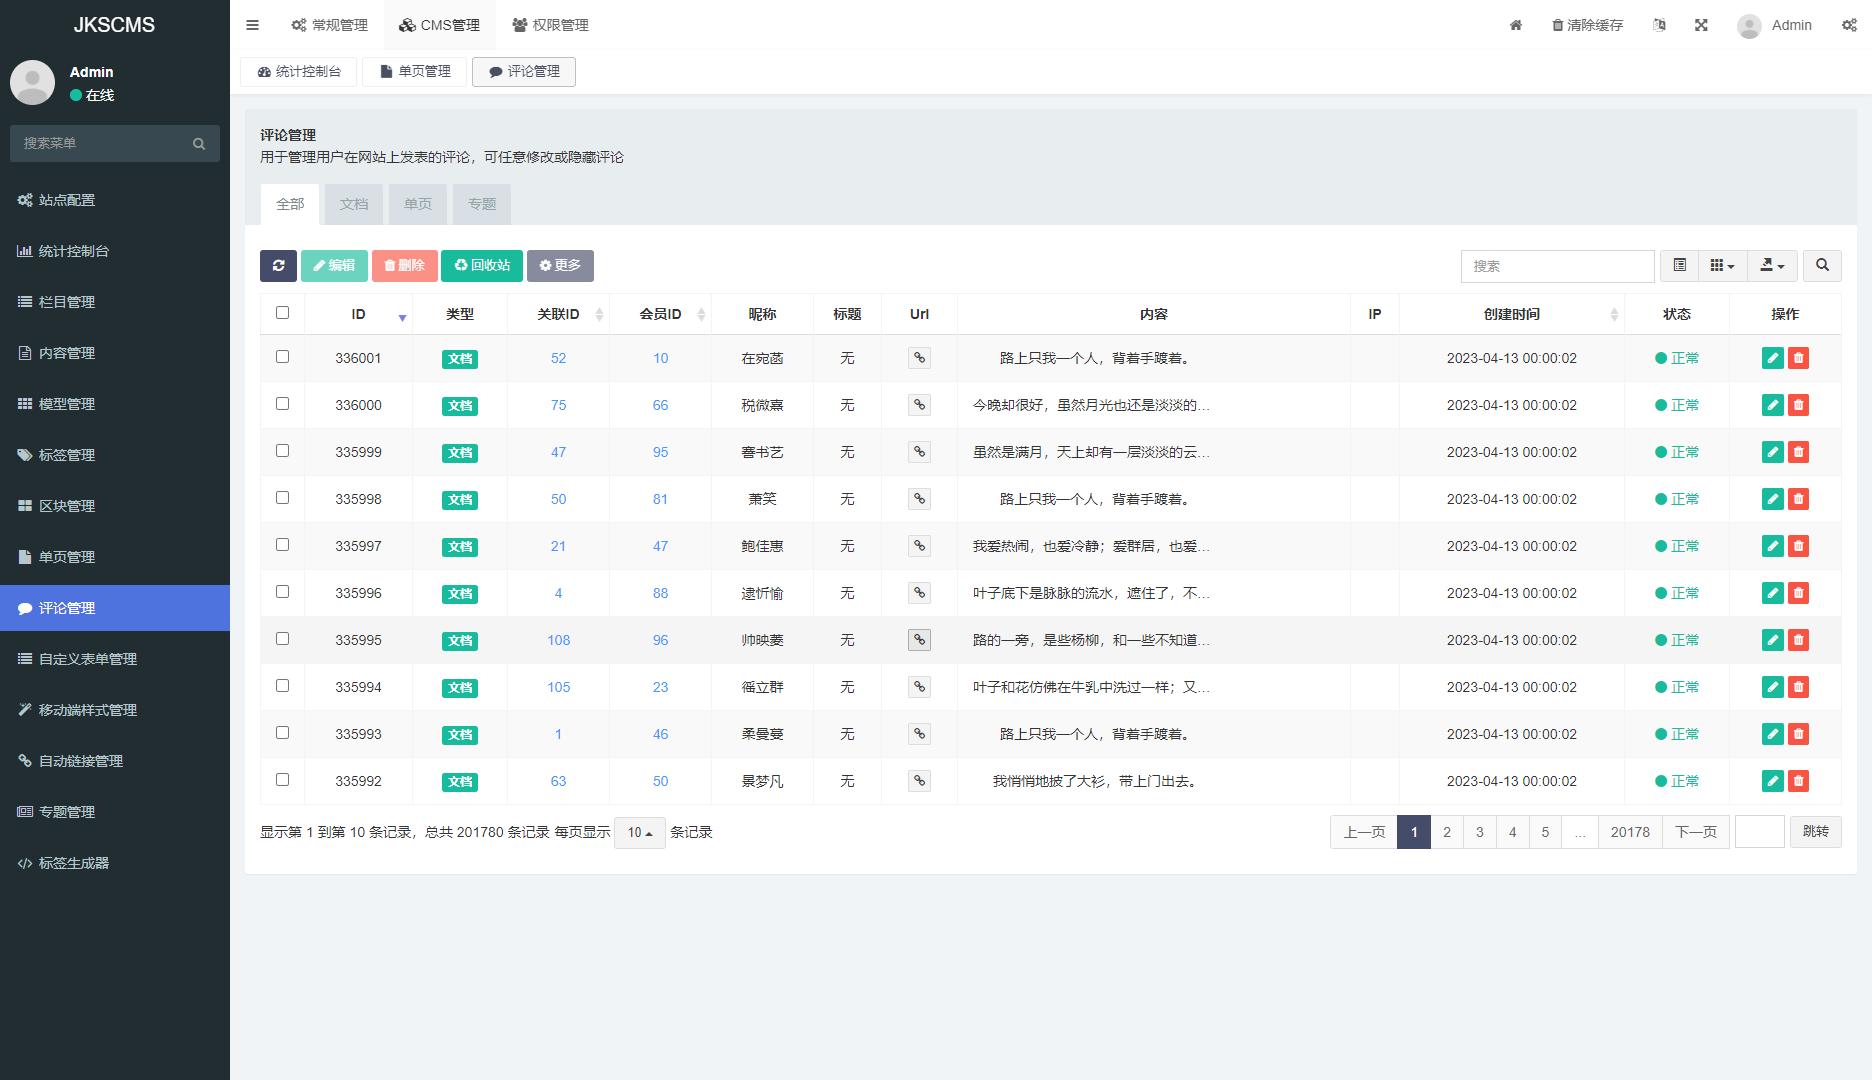Check the row checkbox for ID 335997
Image resolution: width=1872 pixels, height=1080 pixels.
282,545
